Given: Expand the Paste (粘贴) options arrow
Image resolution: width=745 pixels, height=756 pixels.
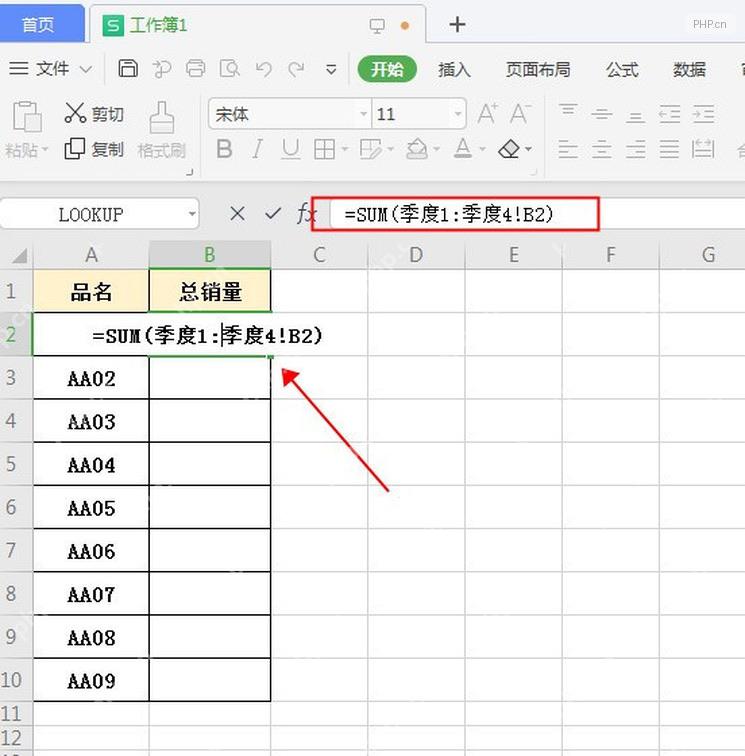Looking at the screenshot, I should pos(45,149).
